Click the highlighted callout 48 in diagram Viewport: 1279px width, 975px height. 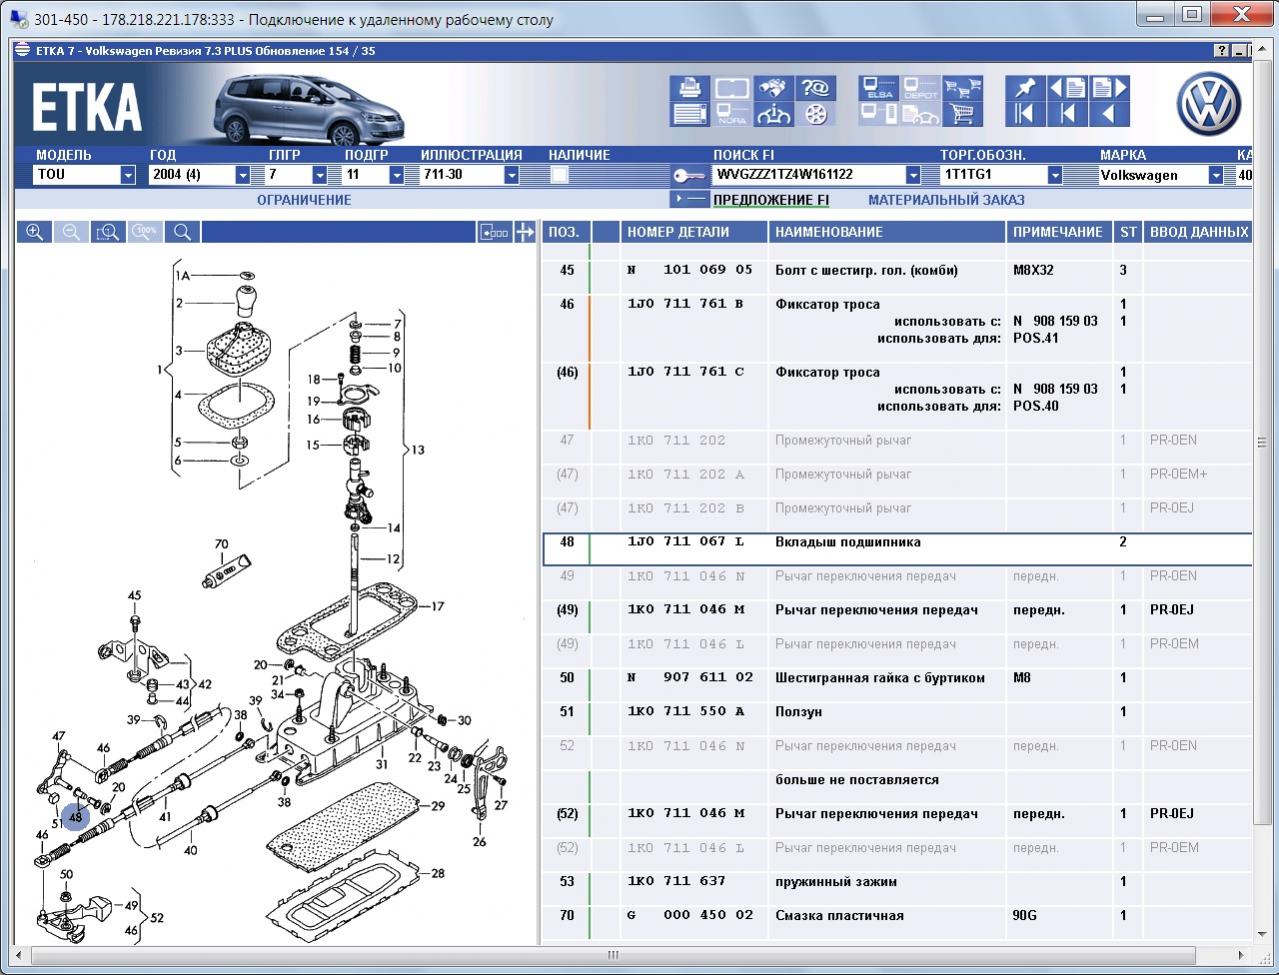[76, 817]
